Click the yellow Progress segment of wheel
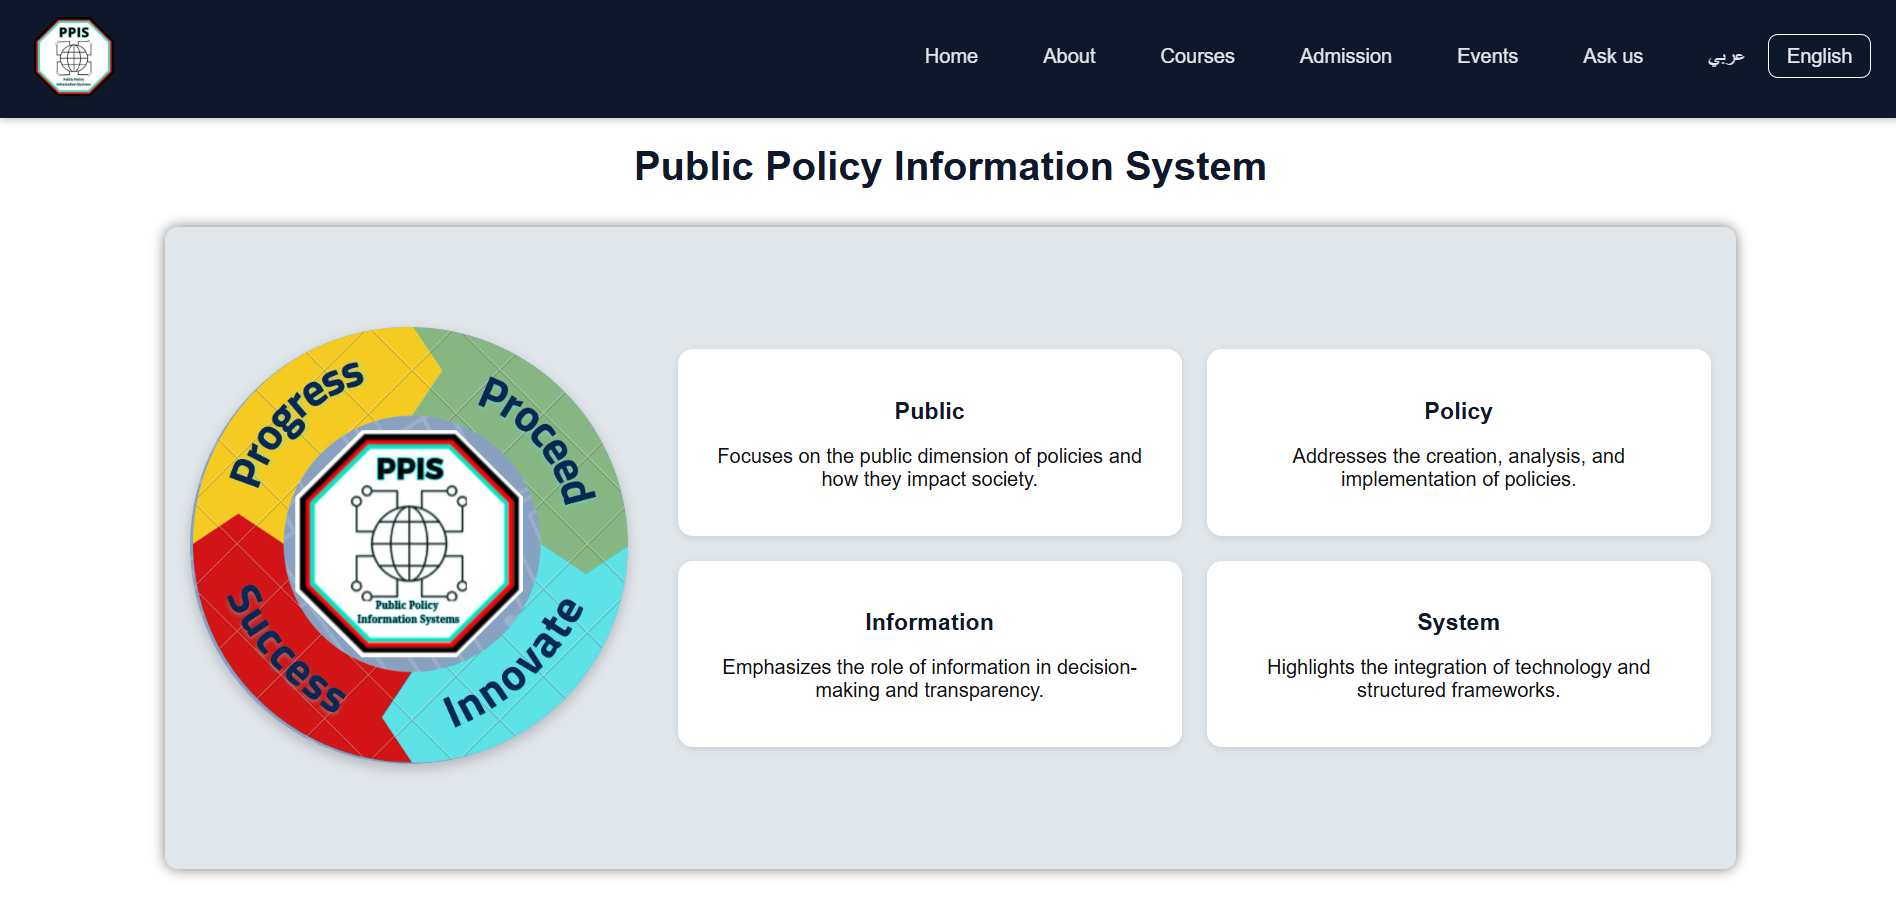The height and width of the screenshot is (911, 1896). point(298,418)
